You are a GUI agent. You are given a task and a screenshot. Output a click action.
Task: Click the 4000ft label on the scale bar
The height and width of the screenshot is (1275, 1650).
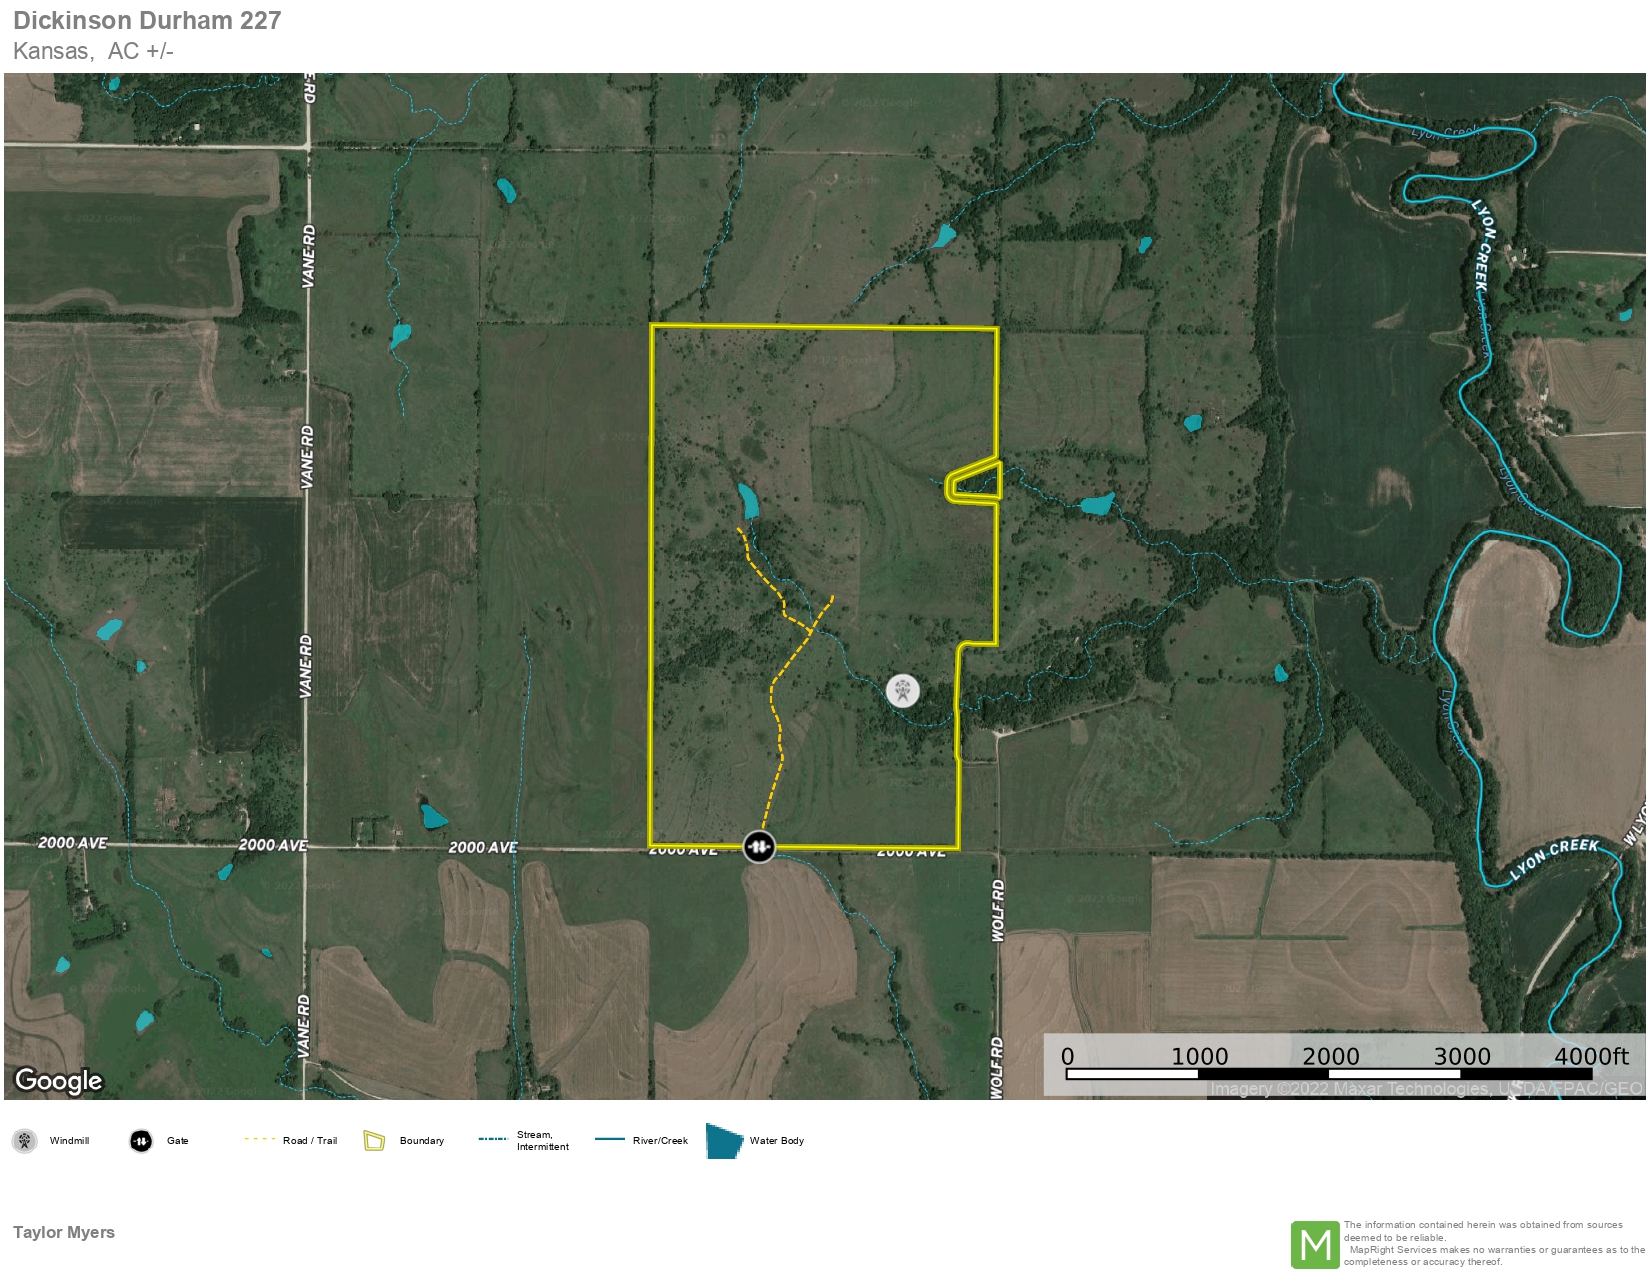click(1590, 1056)
